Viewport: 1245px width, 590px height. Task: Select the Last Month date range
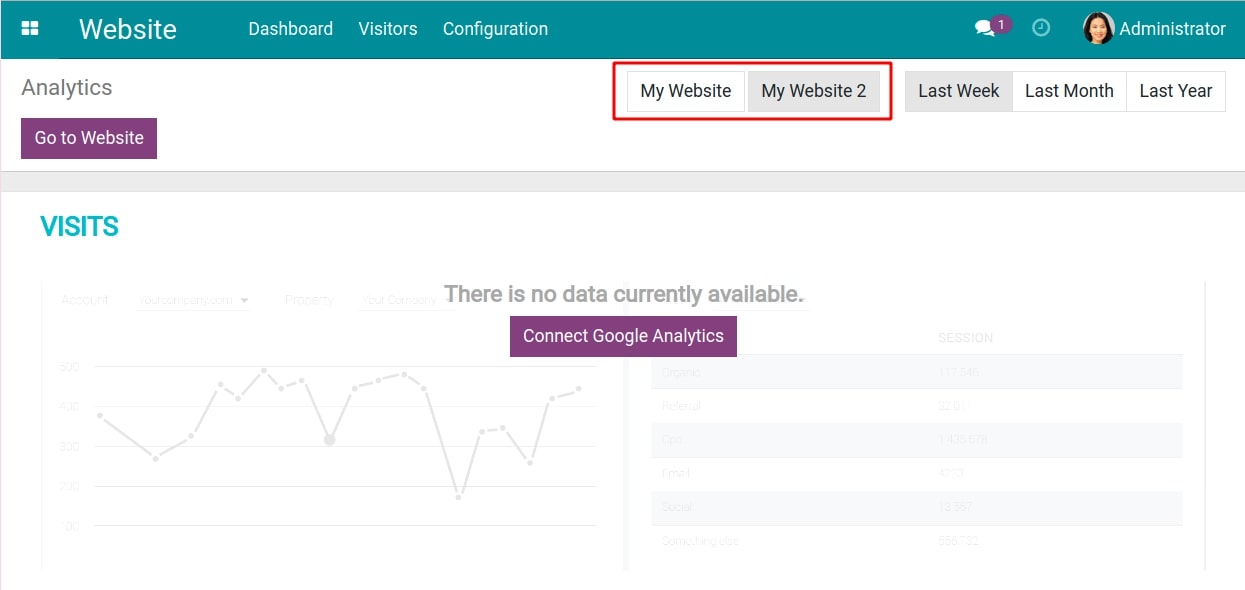pyautogui.click(x=1069, y=91)
